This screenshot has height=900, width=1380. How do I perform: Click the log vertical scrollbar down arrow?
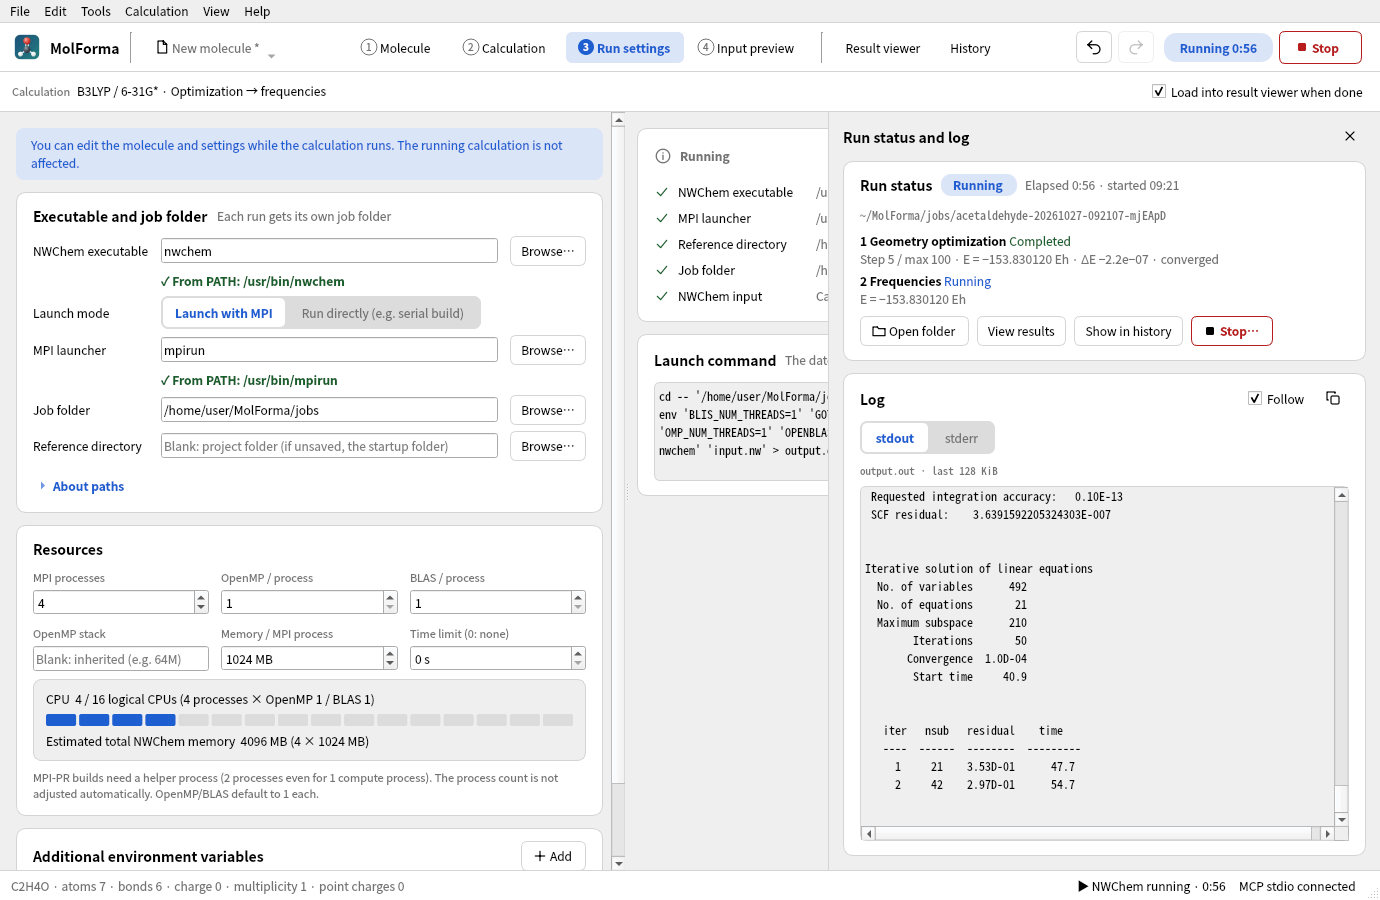(x=1342, y=819)
